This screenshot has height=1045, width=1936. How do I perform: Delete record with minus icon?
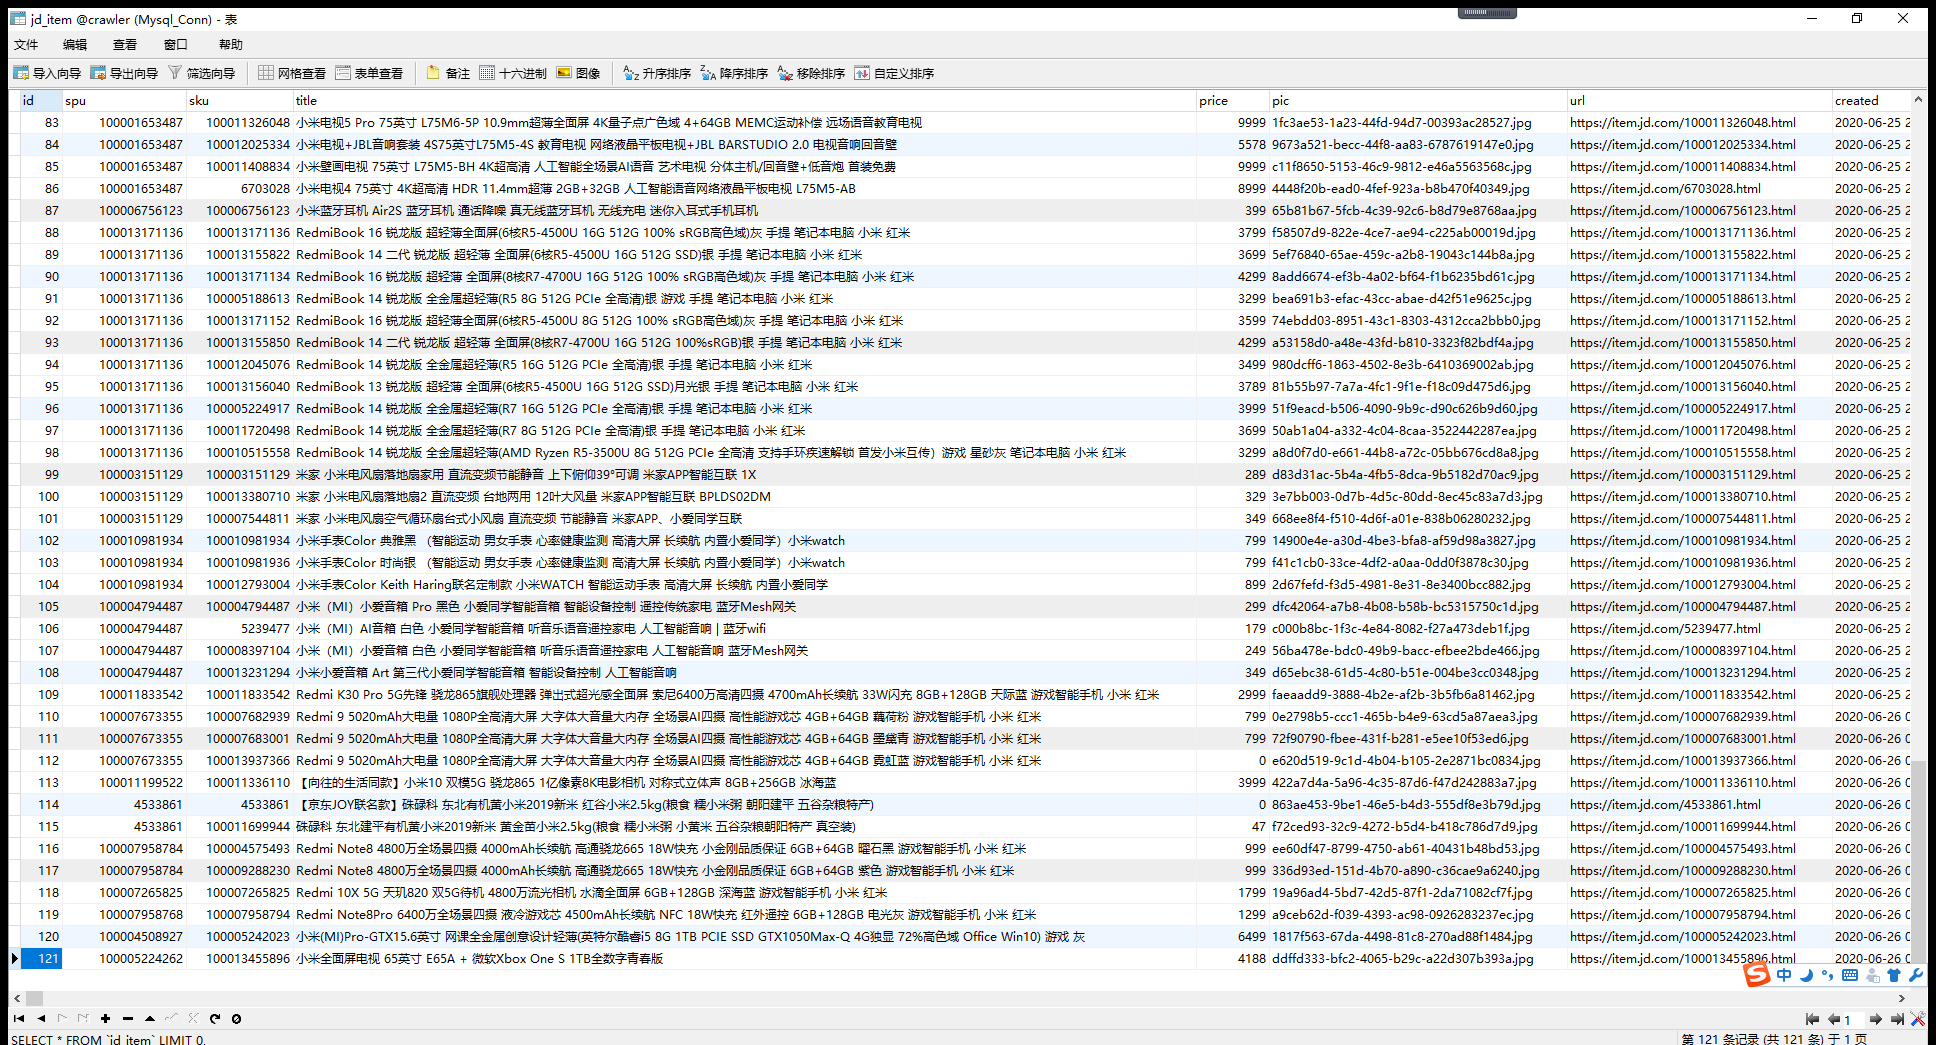[127, 1018]
